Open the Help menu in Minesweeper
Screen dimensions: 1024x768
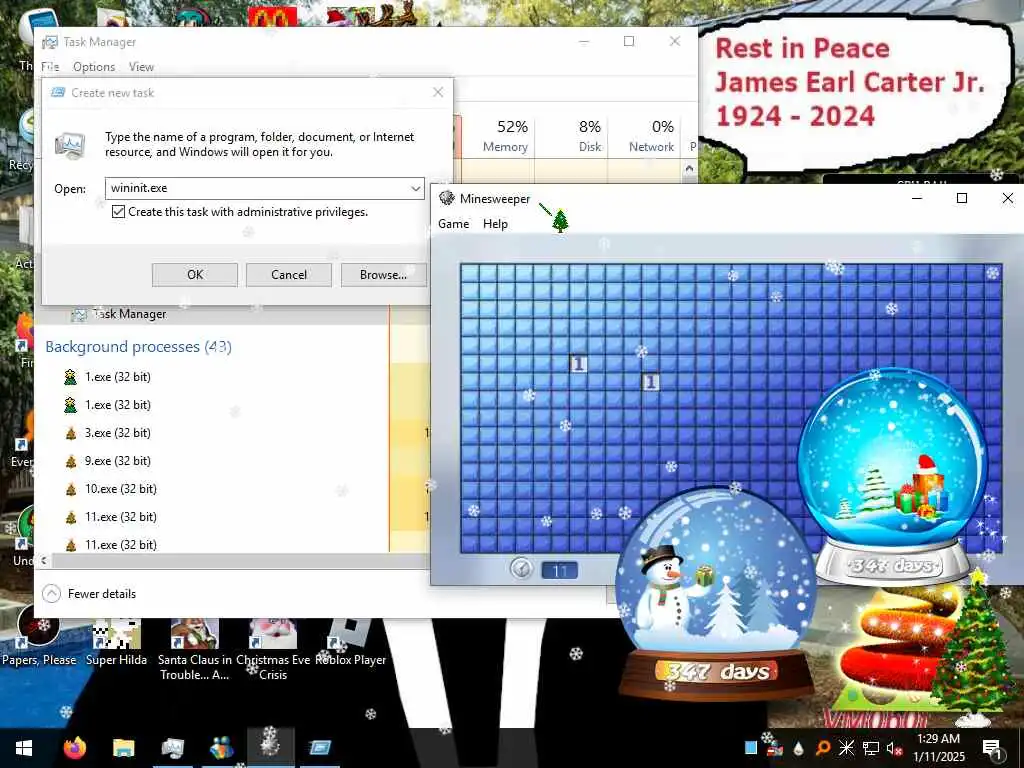495,224
